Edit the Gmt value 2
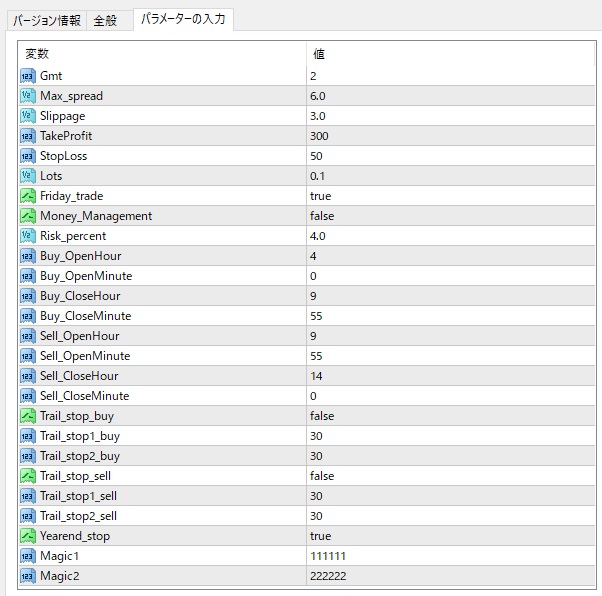Viewport: 602px width, 596px height. [451, 76]
